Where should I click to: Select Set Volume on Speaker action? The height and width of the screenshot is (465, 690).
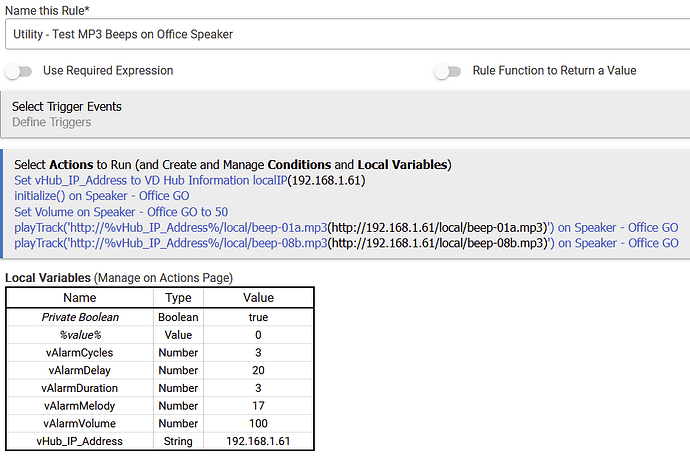[x=121, y=212]
